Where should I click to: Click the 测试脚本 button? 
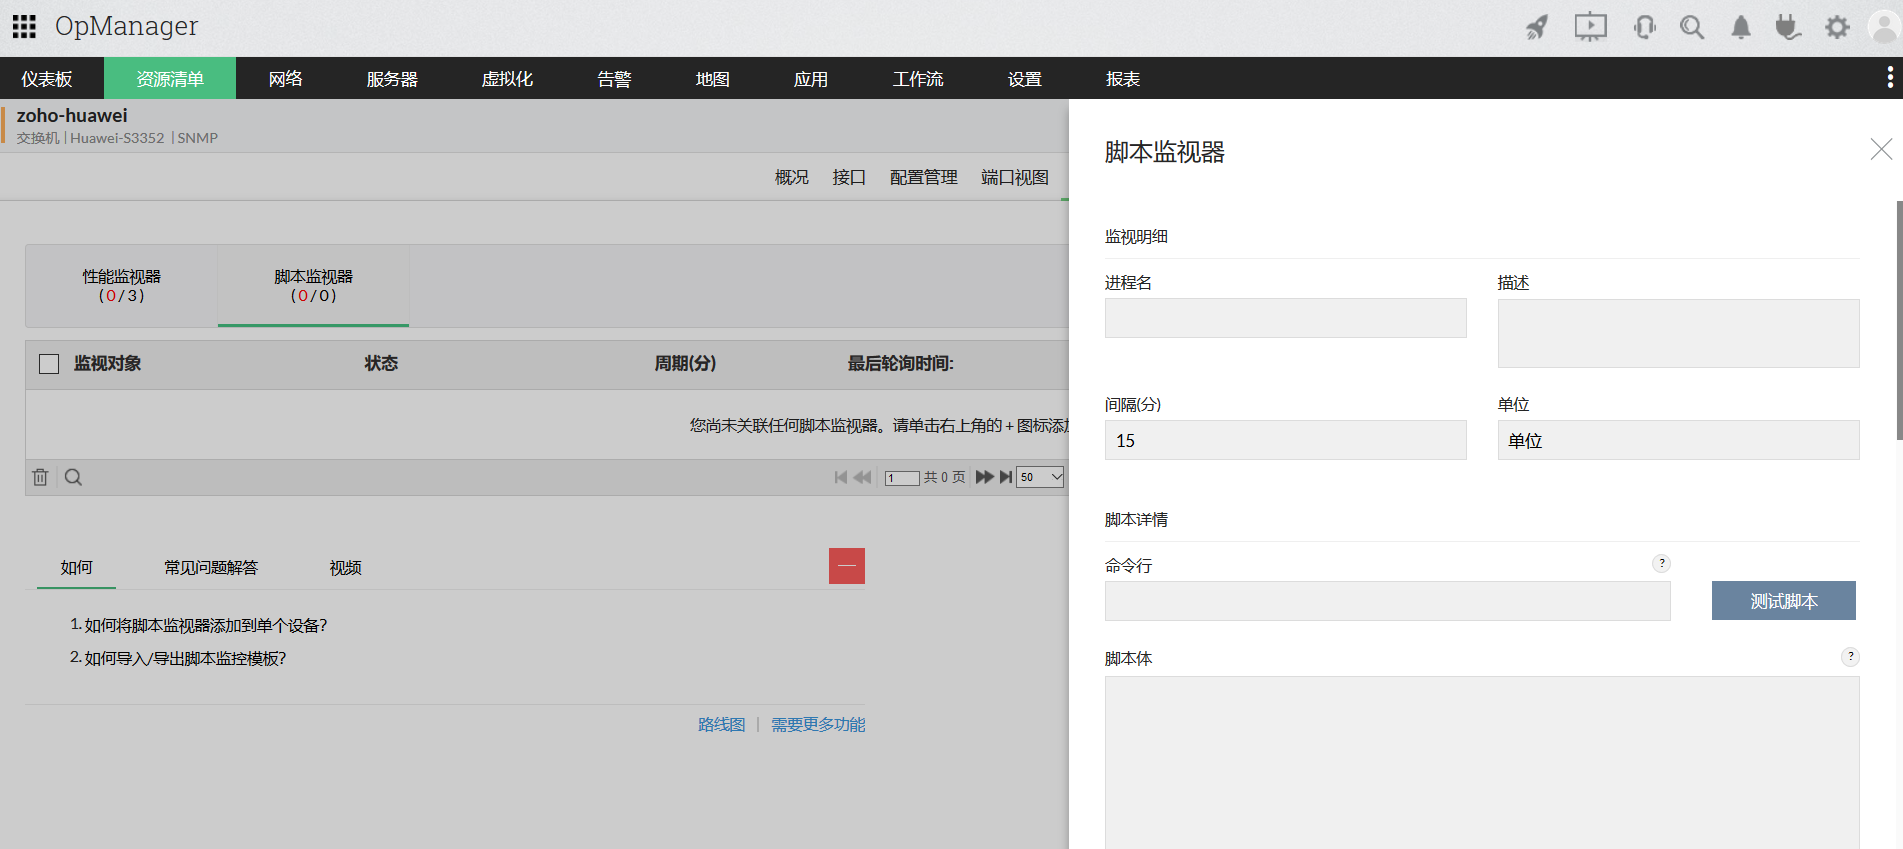1784,601
